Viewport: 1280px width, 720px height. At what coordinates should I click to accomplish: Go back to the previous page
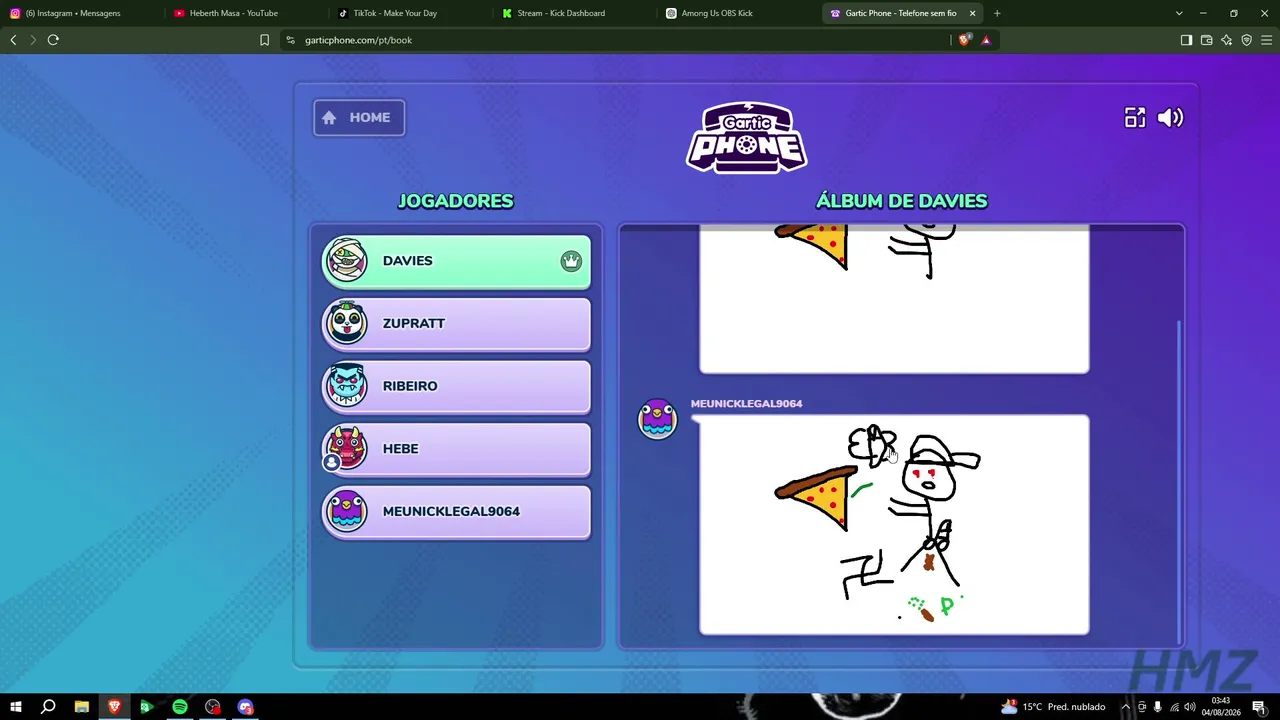(13, 40)
